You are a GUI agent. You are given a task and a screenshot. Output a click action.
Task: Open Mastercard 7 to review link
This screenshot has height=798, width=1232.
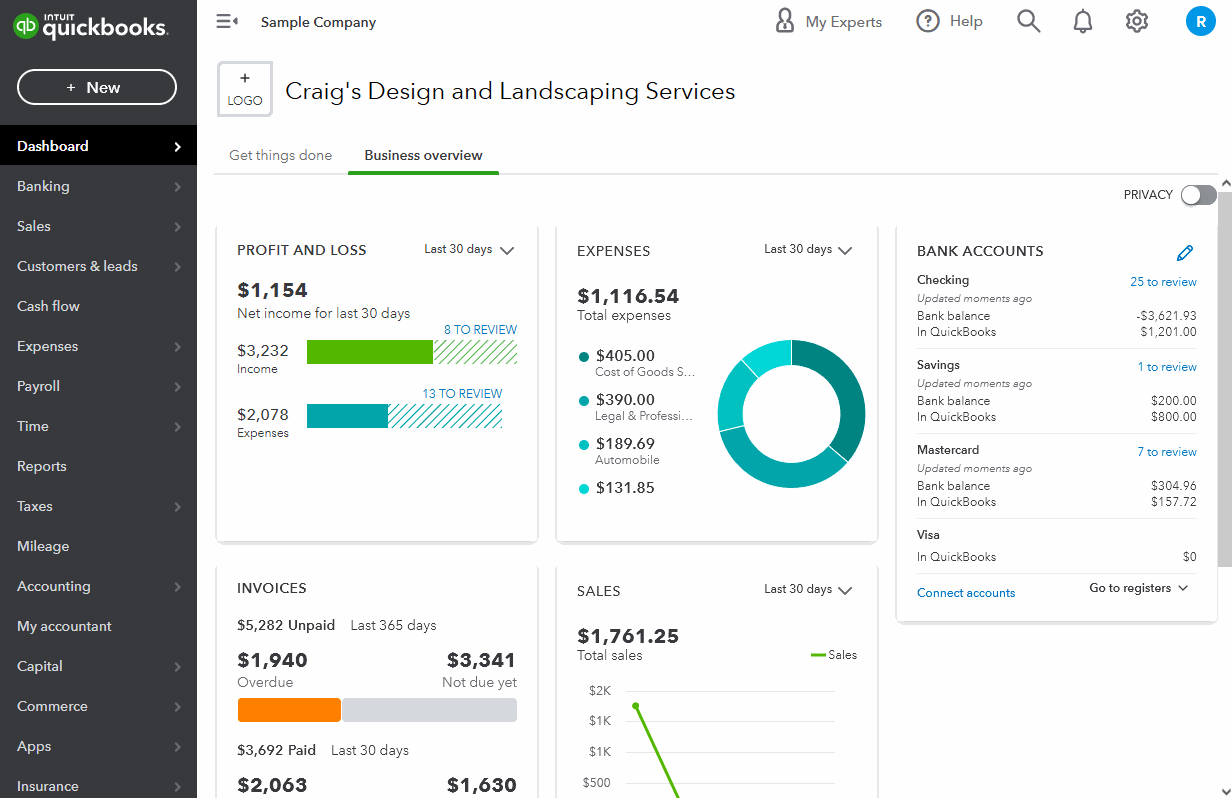point(1167,452)
